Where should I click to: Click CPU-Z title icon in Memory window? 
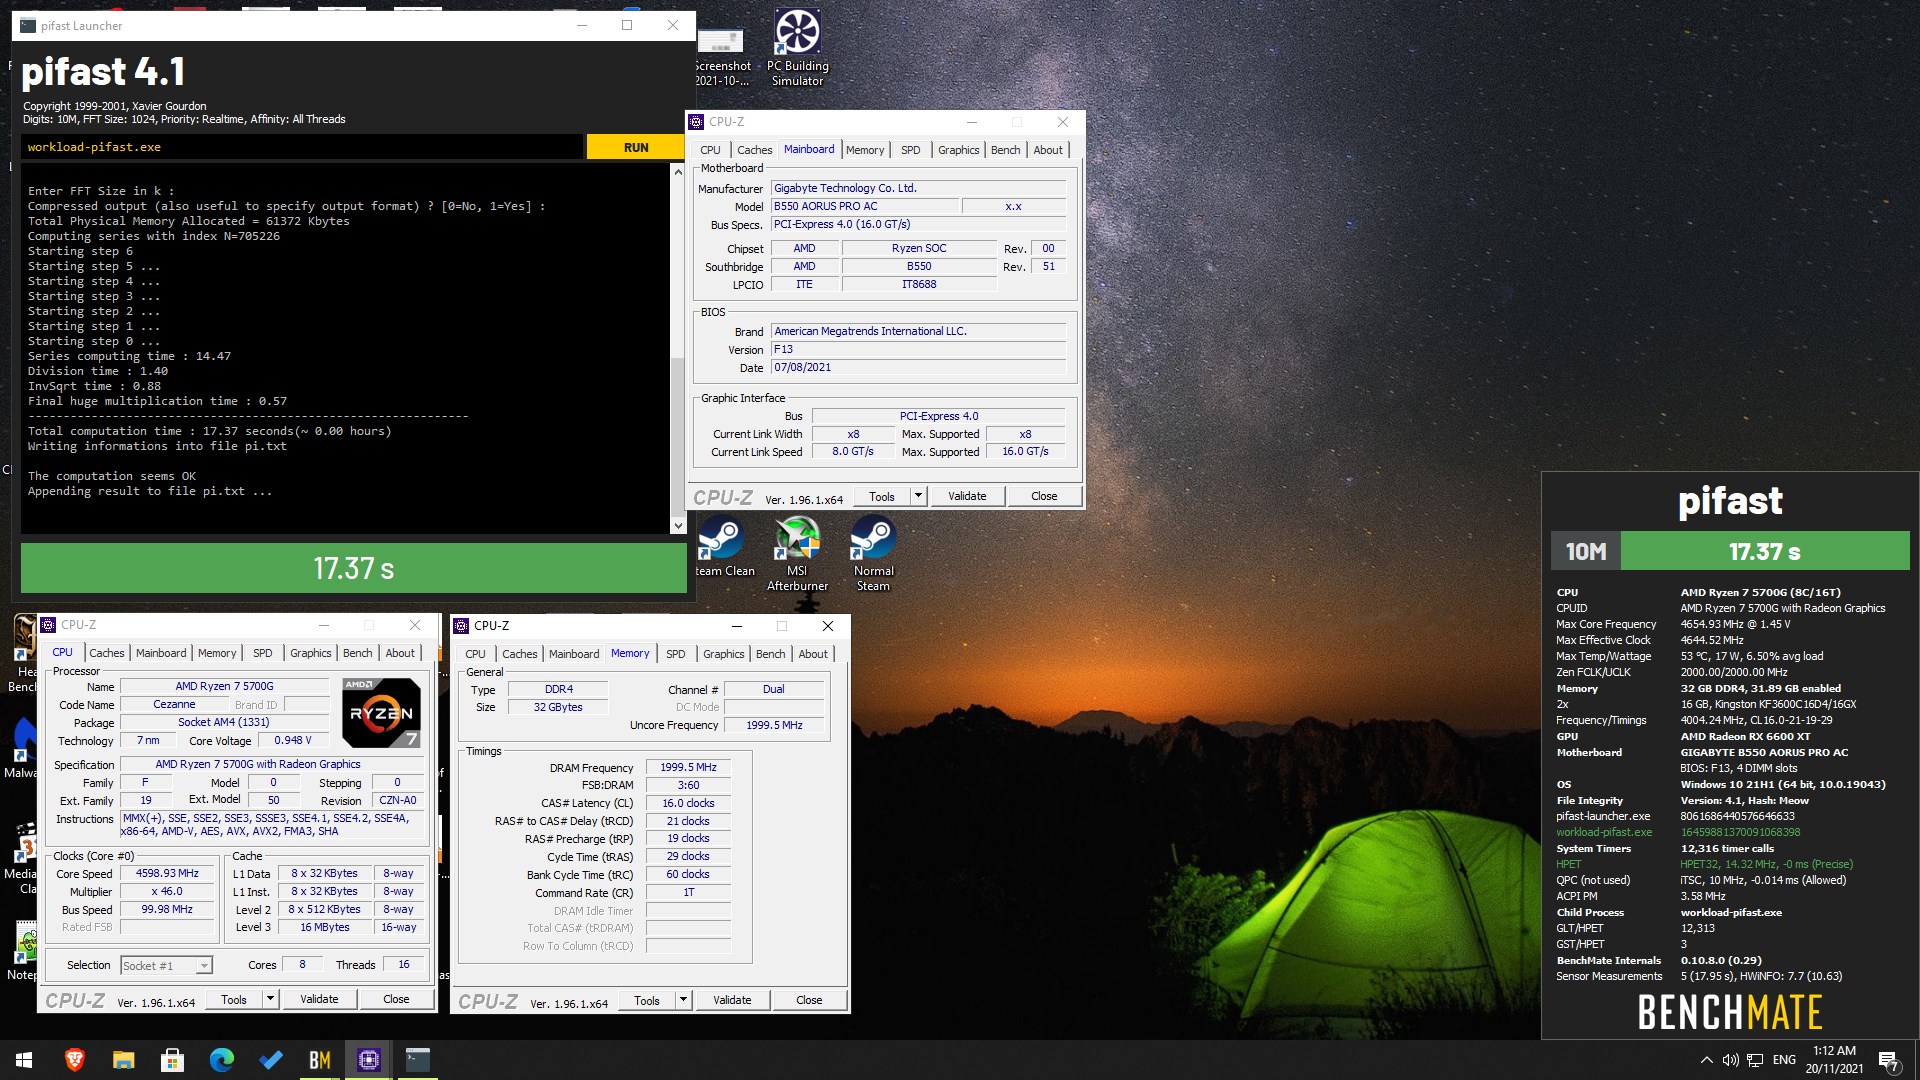(x=461, y=626)
